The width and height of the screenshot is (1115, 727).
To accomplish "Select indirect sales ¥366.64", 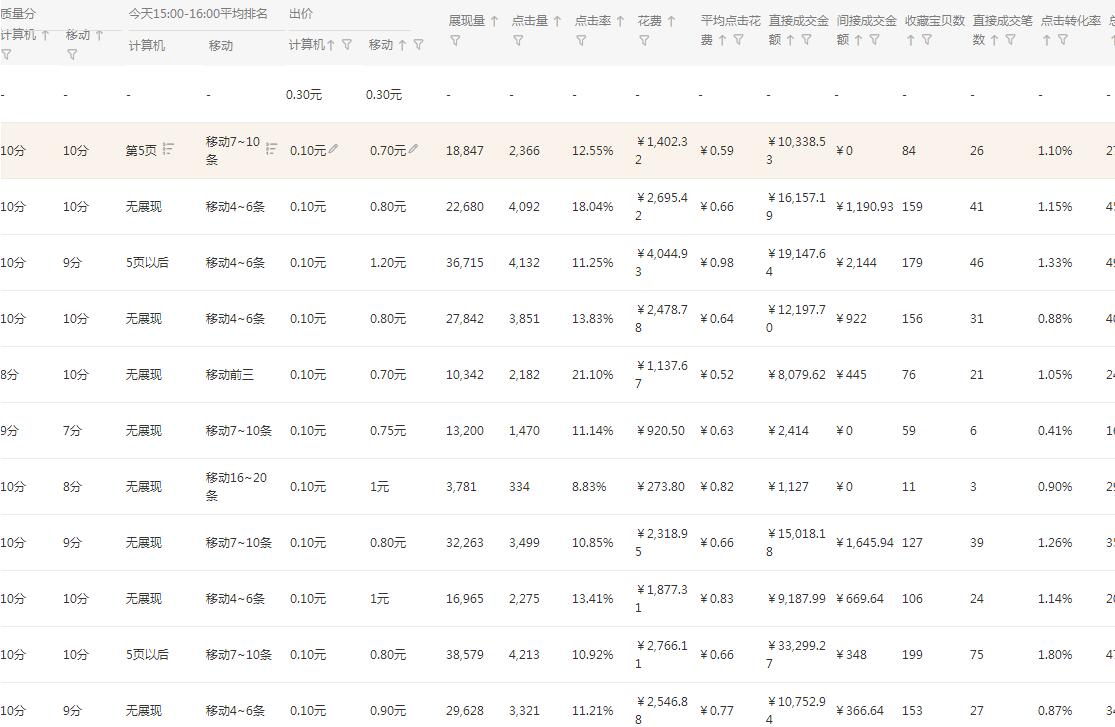I will click(860, 711).
